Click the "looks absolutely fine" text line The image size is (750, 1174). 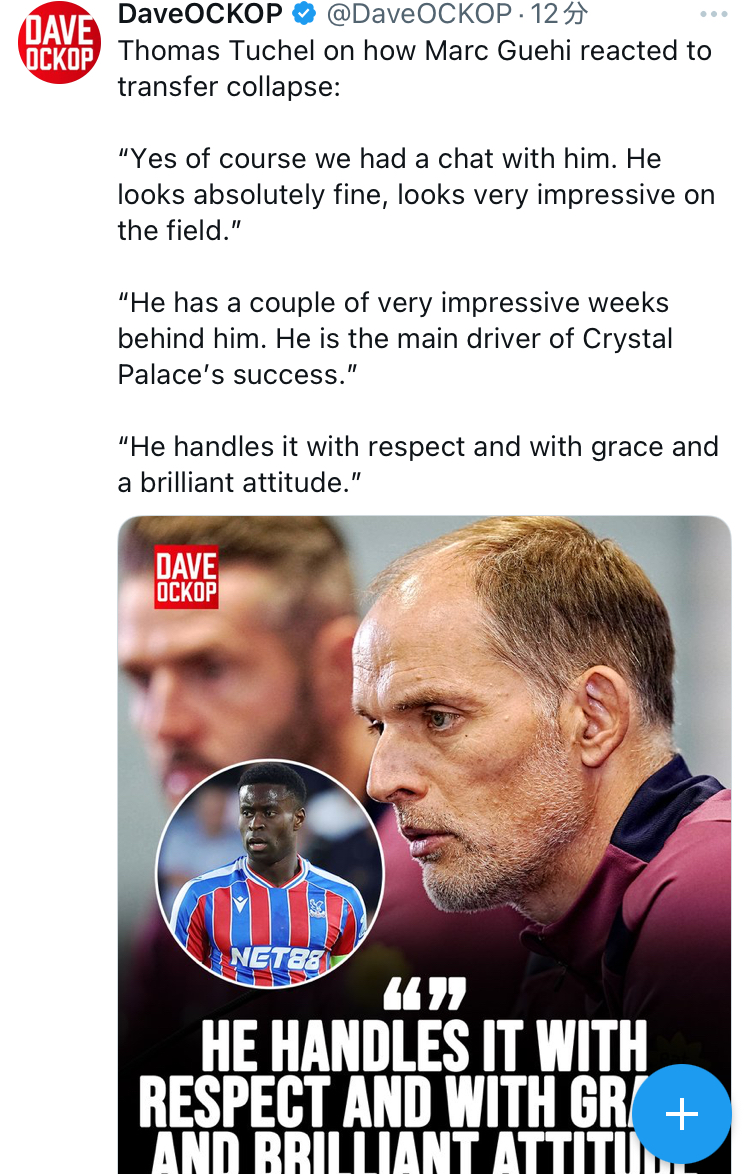pos(416,194)
